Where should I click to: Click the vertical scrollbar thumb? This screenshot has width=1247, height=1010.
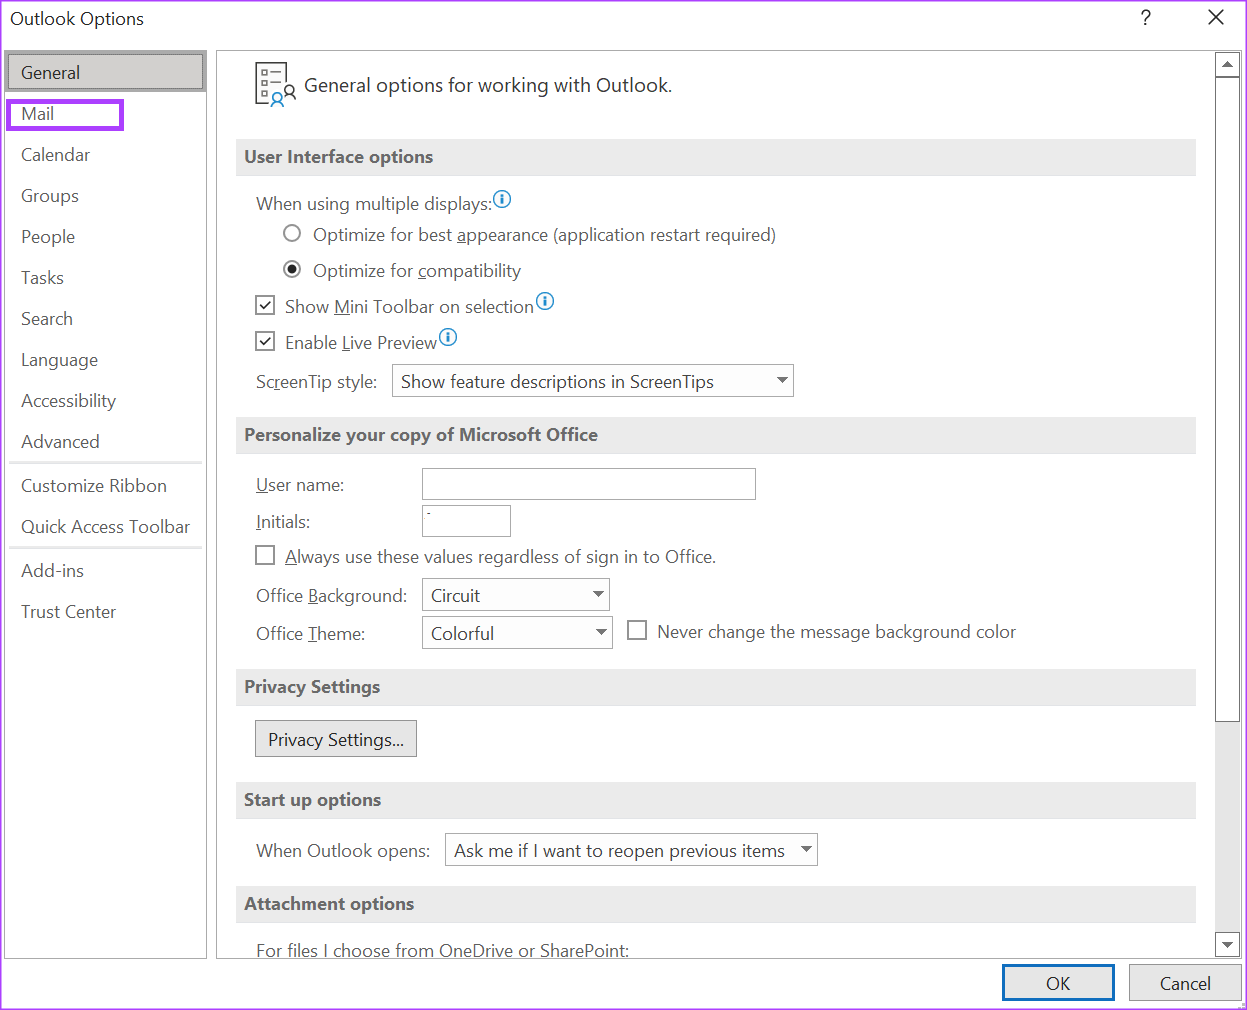(1227, 400)
